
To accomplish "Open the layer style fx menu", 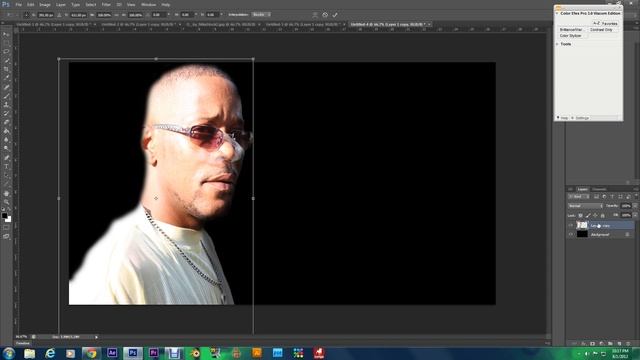I will [x=583, y=344].
